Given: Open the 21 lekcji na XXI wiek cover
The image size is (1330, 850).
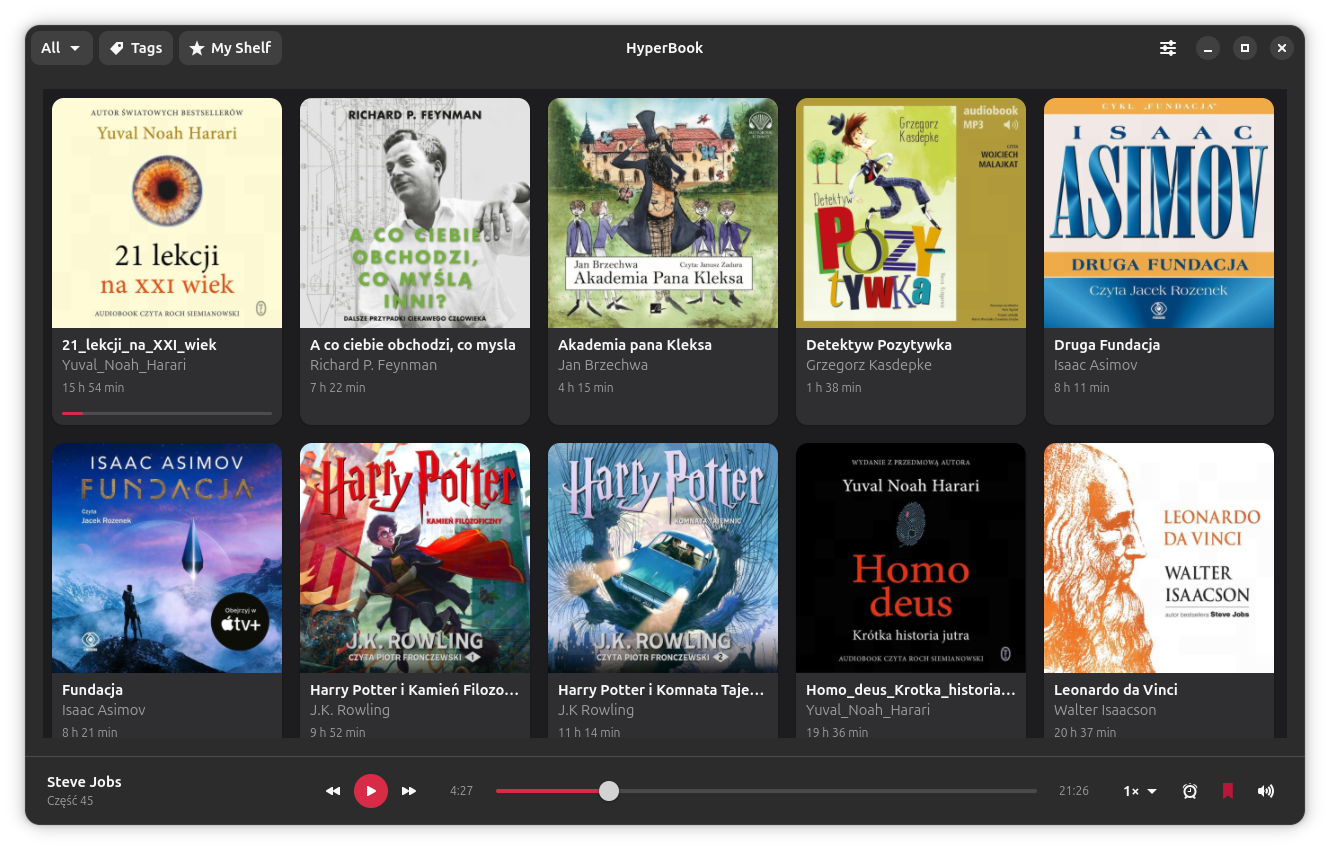Looking at the screenshot, I should coord(167,213).
